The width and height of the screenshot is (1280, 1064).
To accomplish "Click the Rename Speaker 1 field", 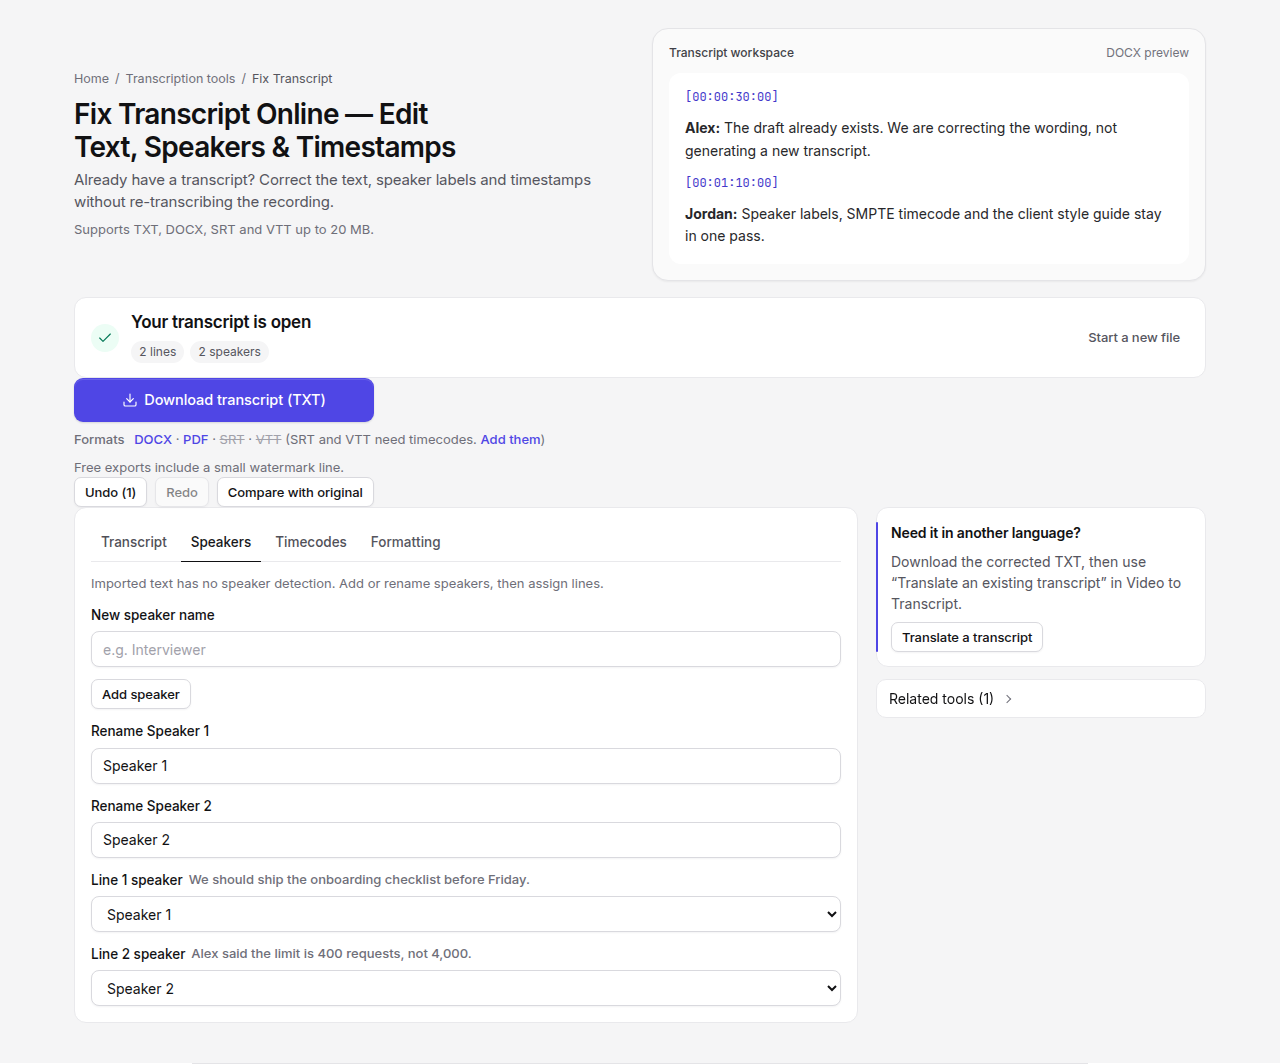I will 466,766.
